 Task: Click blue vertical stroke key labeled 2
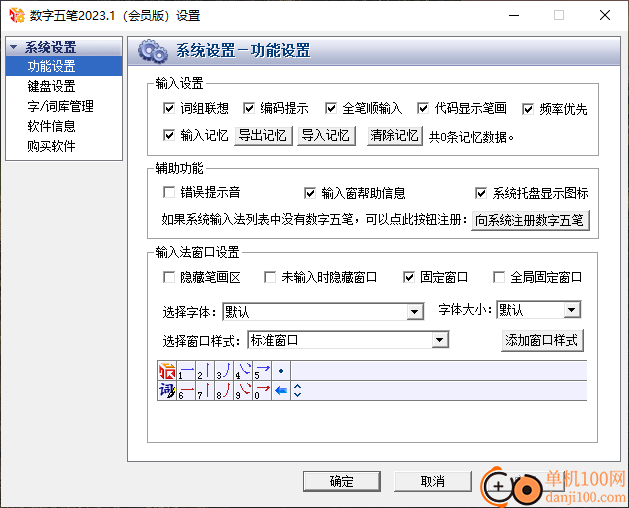[205, 371]
